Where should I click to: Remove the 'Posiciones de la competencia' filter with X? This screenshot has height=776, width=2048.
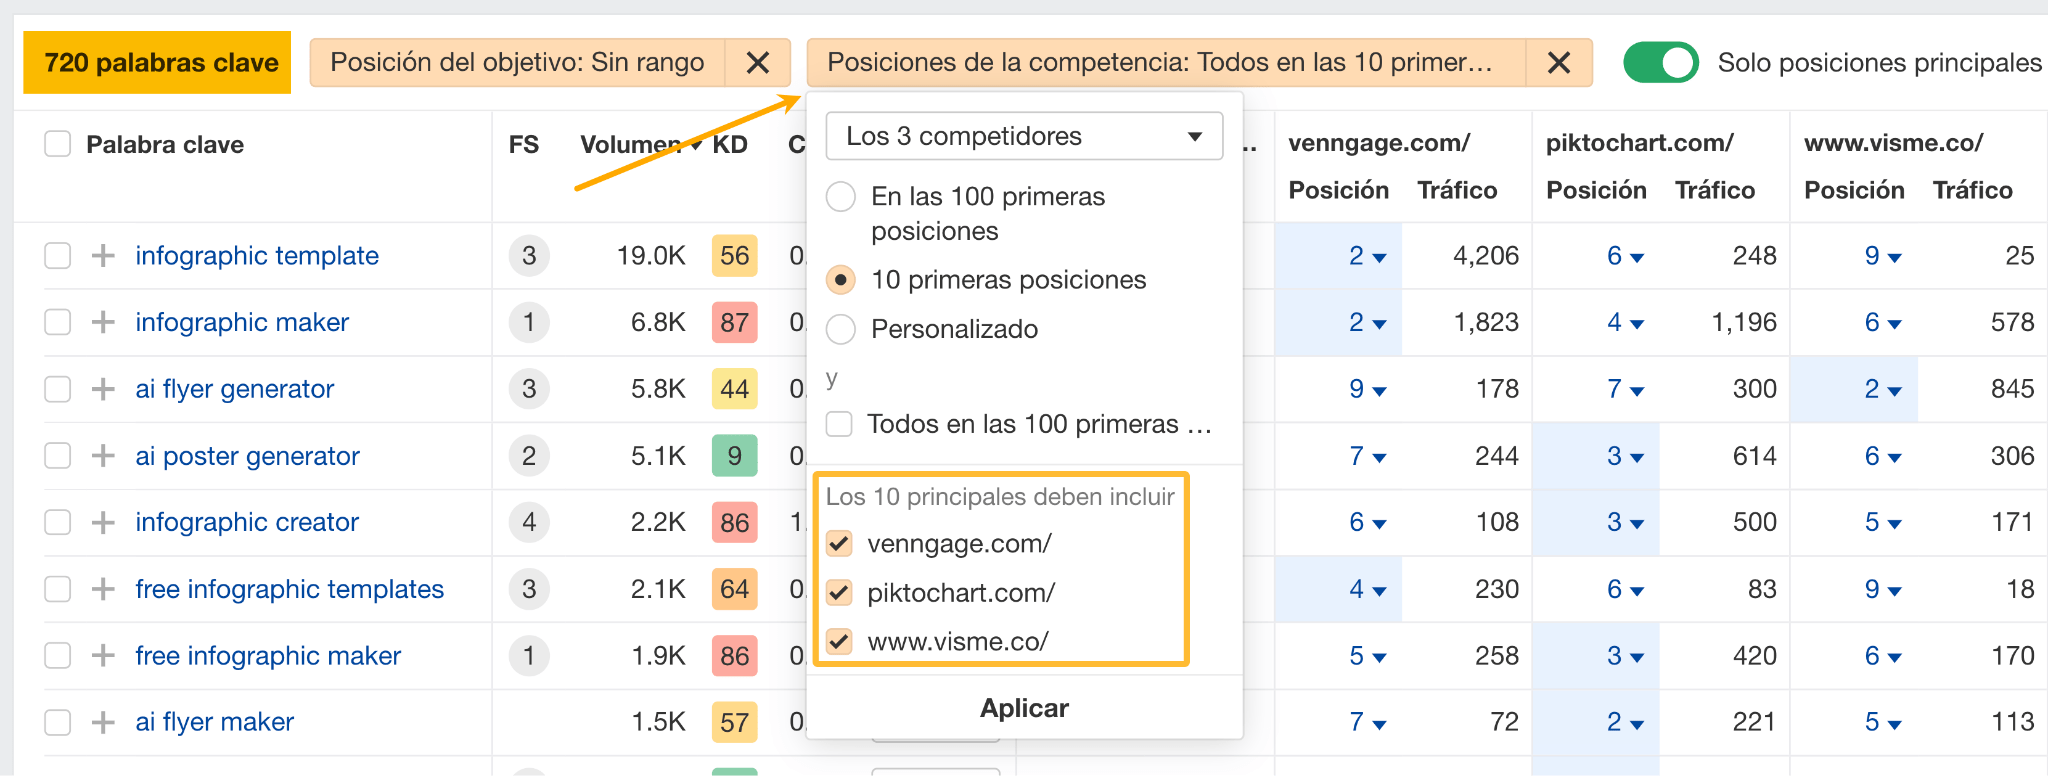pos(1558,63)
